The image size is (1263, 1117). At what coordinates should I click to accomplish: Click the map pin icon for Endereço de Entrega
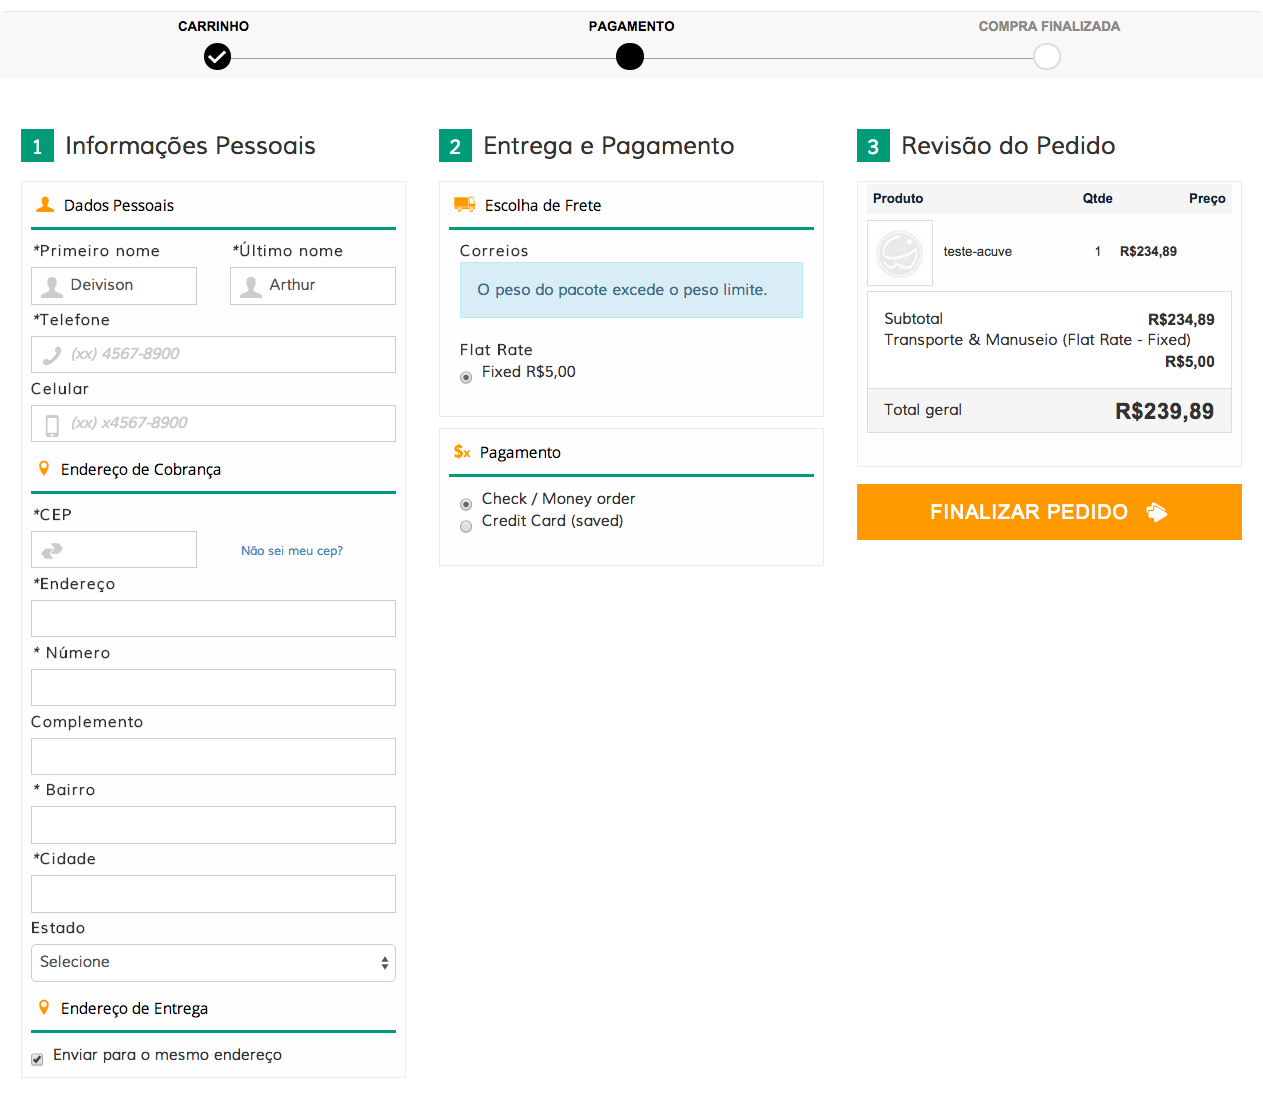pyautogui.click(x=44, y=1008)
